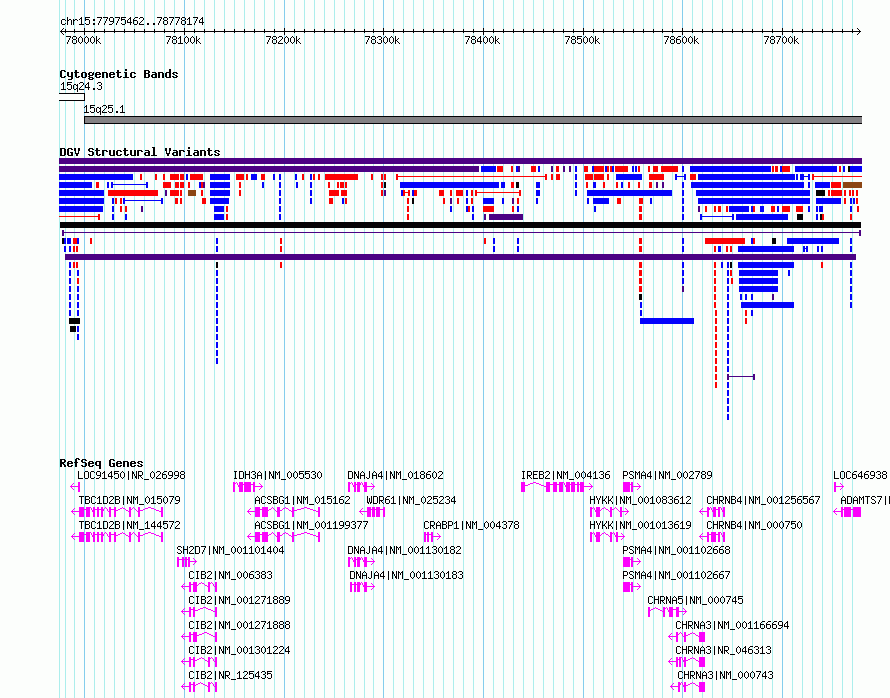Select the DNAJA4|NM_001130183 transcript label

pyautogui.click(x=406, y=575)
